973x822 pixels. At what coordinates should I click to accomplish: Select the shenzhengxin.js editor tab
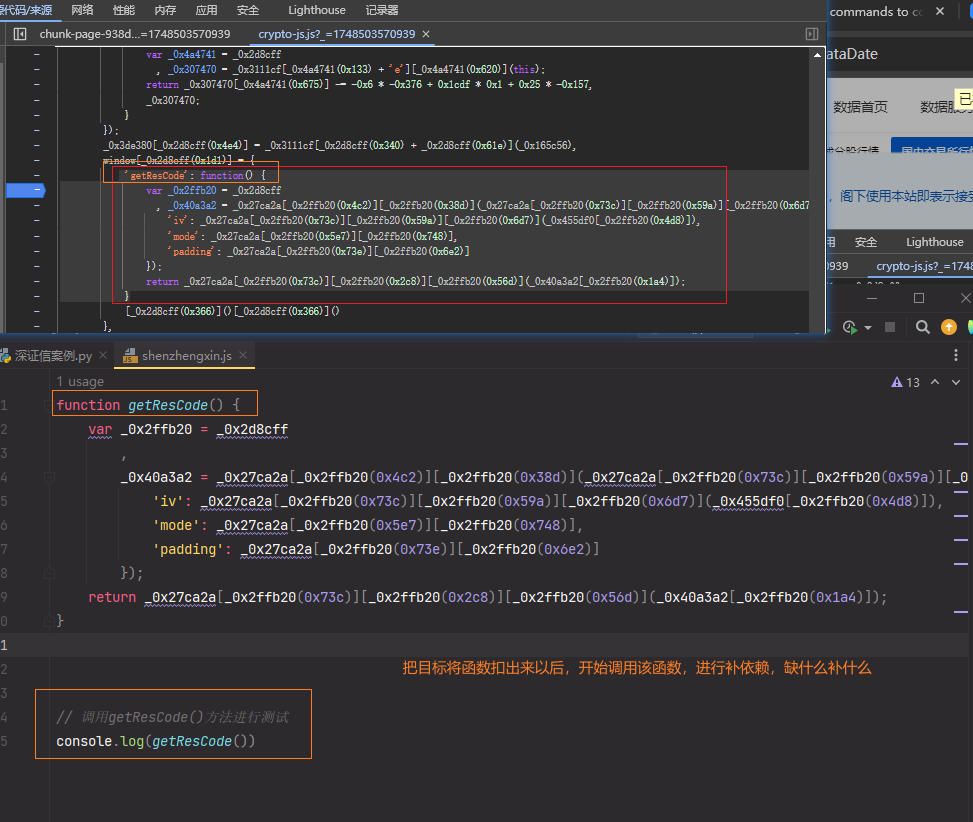pyautogui.click(x=186, y=355)
